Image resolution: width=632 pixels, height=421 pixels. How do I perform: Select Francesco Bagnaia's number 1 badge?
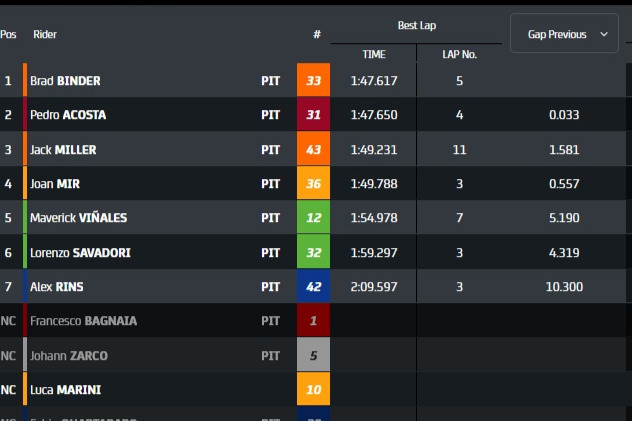[313, 320]
